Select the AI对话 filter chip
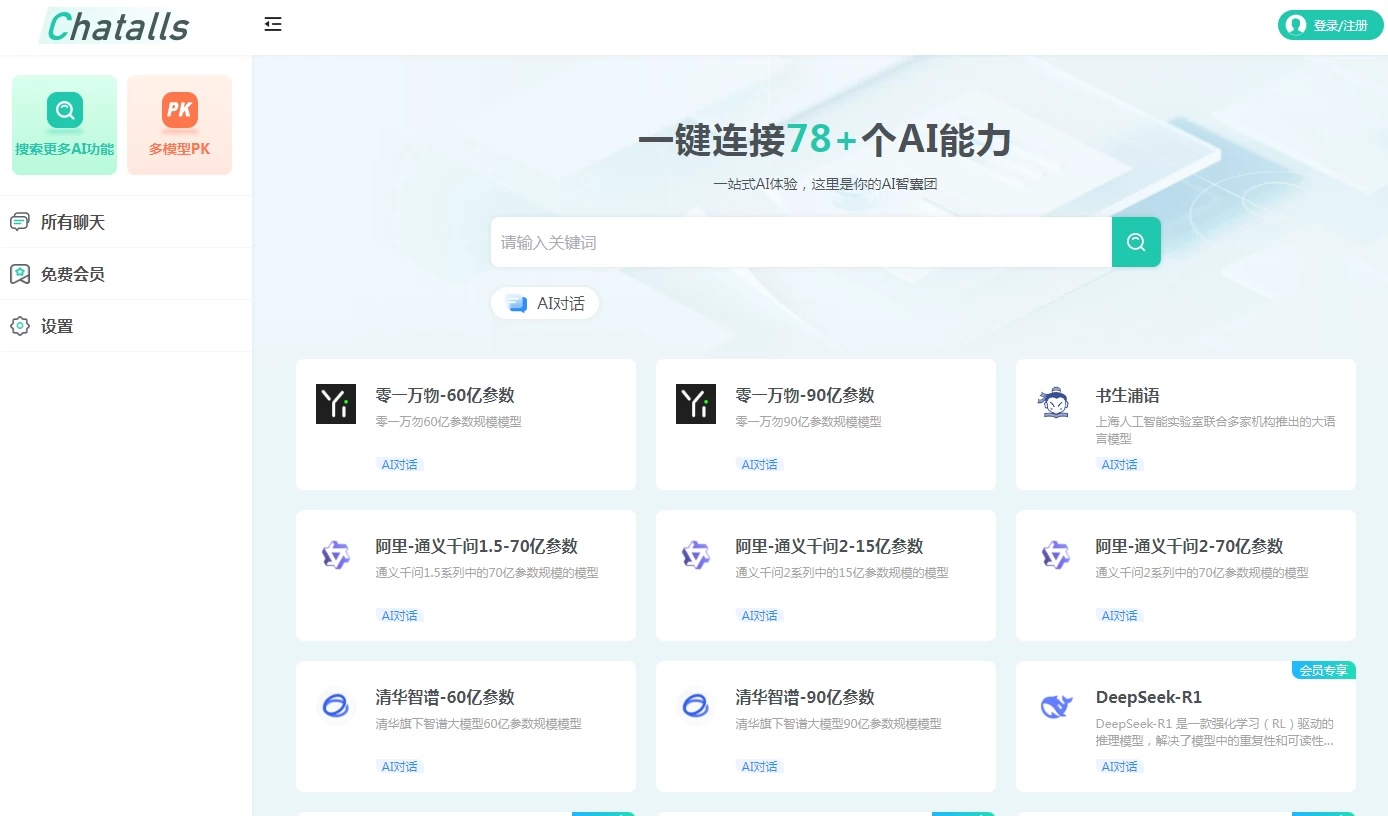This screenshot has width=1388, height=816. click(546, 303)
